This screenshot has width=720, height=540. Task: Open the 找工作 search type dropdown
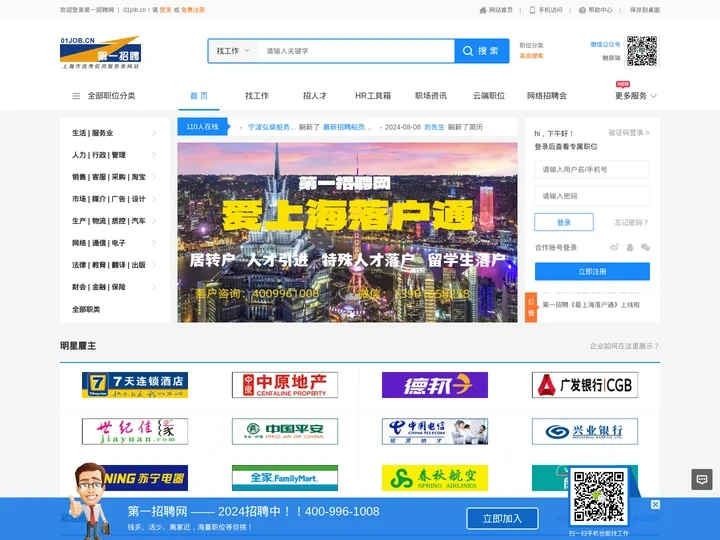(x=233, y=51)
